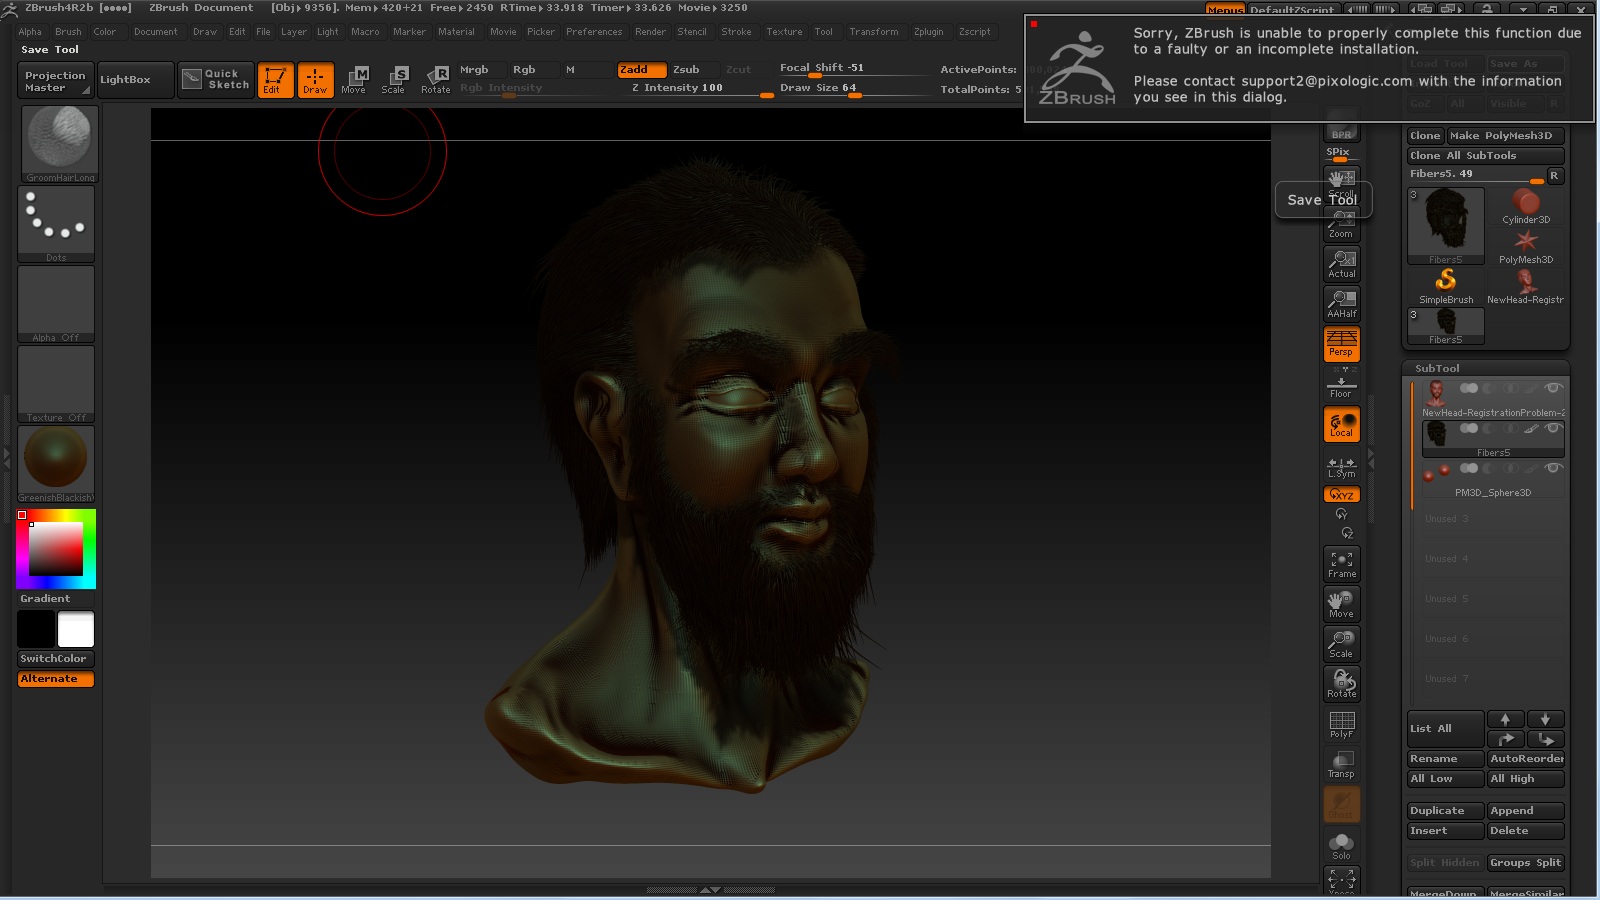Select the Rotate transform tool in top shelf
Image resolution: width=1600 pixels, height=900 pixels.
[x=436, y=80]
